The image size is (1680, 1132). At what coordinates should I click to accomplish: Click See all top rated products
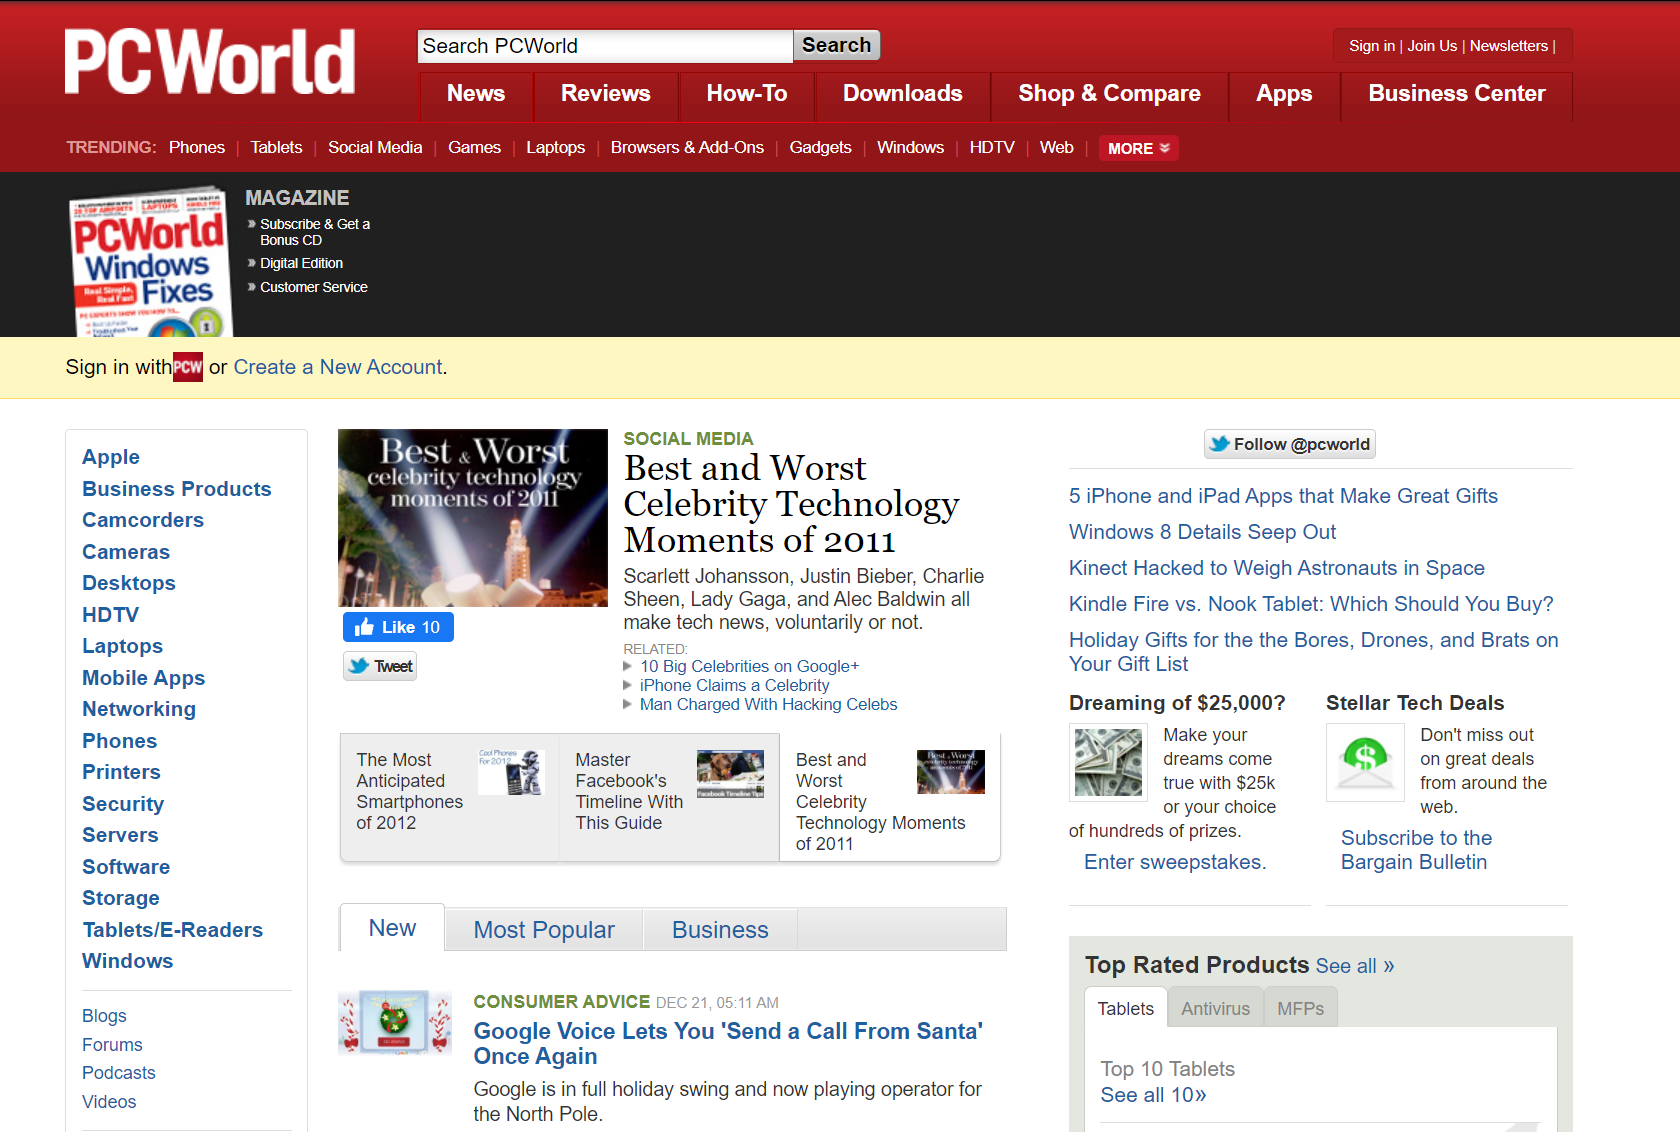(x=1355, y=966)
